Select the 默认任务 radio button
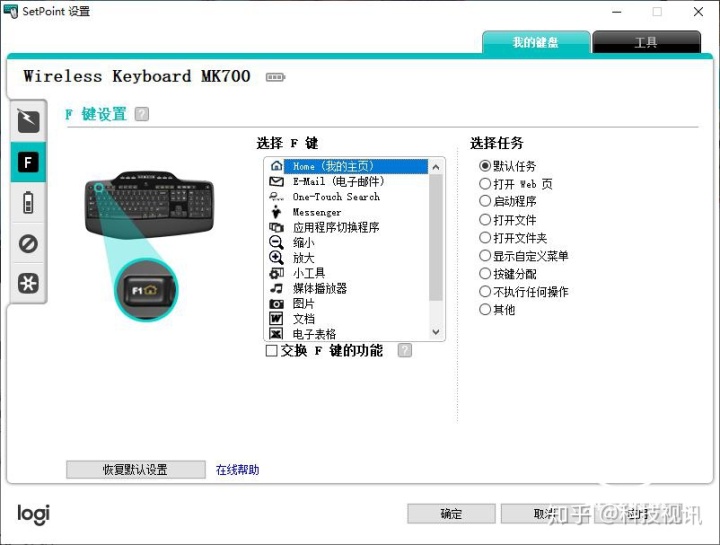 click(485, 165)
